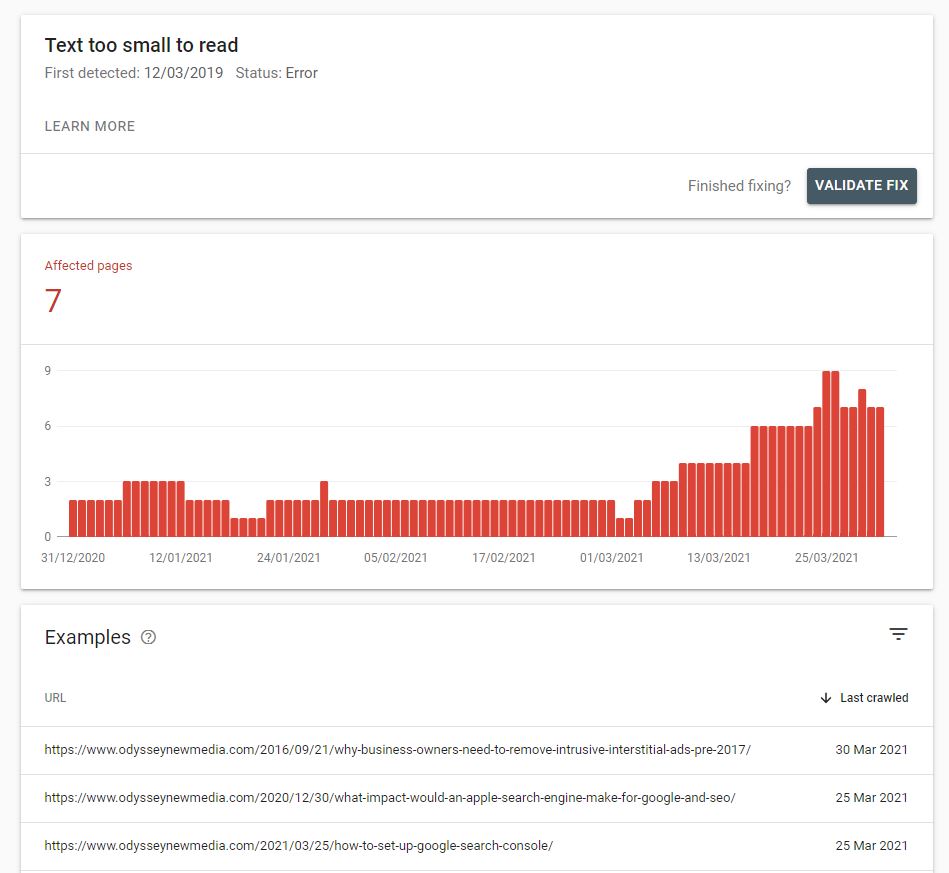
Task: Click the First detected: 12/03/2019 text
Action: tap(134, 73)
